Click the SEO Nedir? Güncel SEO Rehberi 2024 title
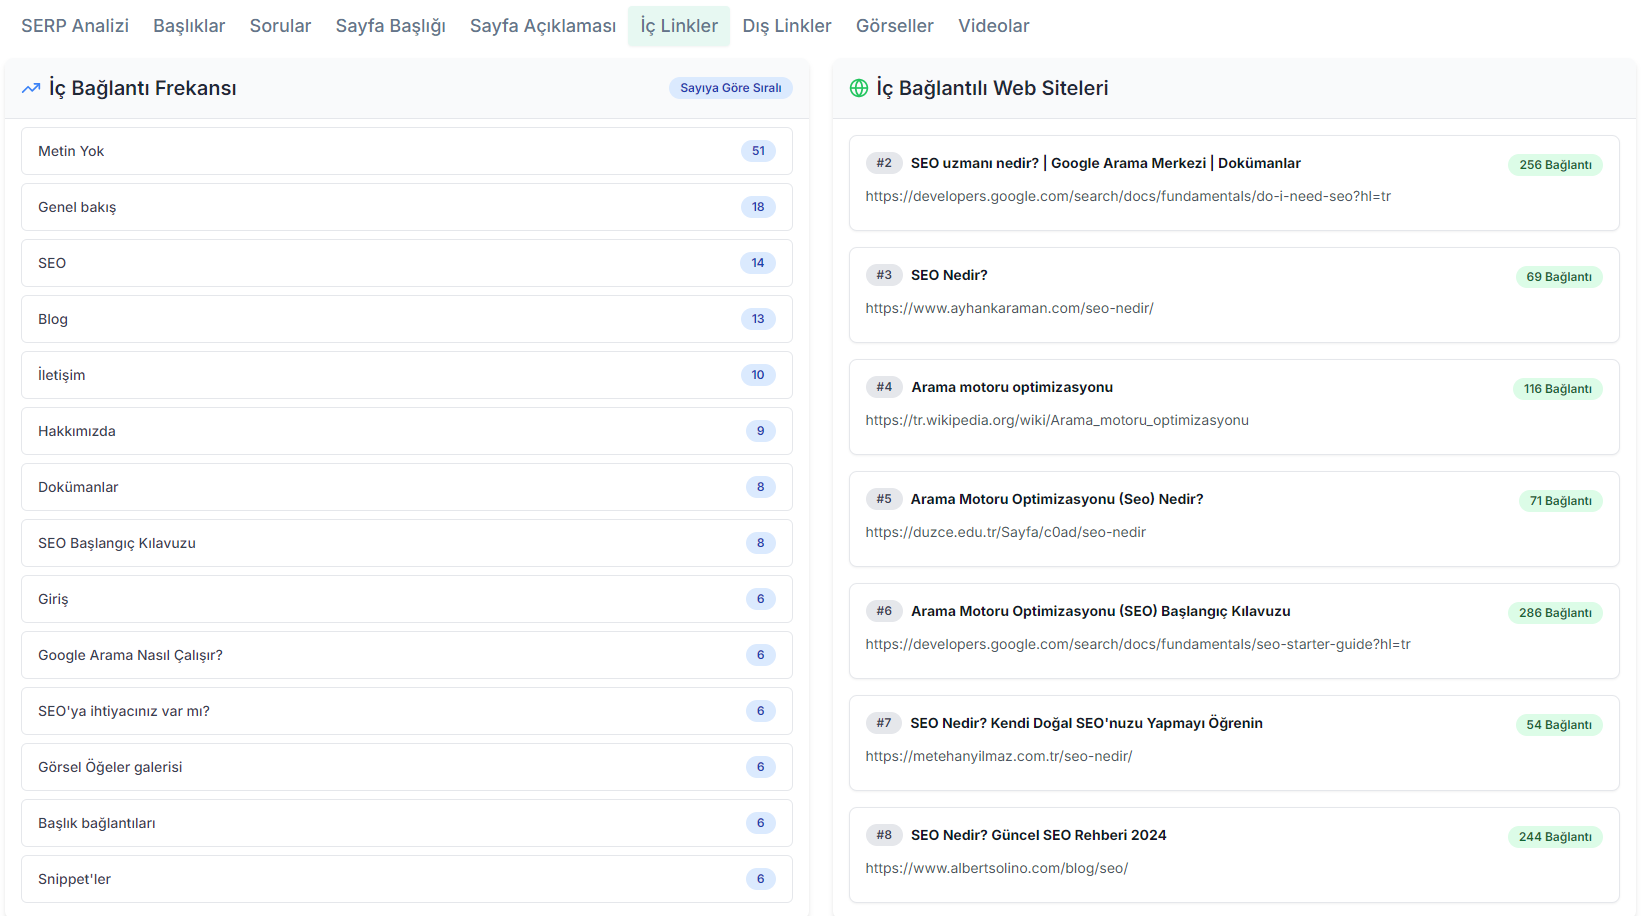This screenshot has width=1644, height=916. click(1038, 835)
